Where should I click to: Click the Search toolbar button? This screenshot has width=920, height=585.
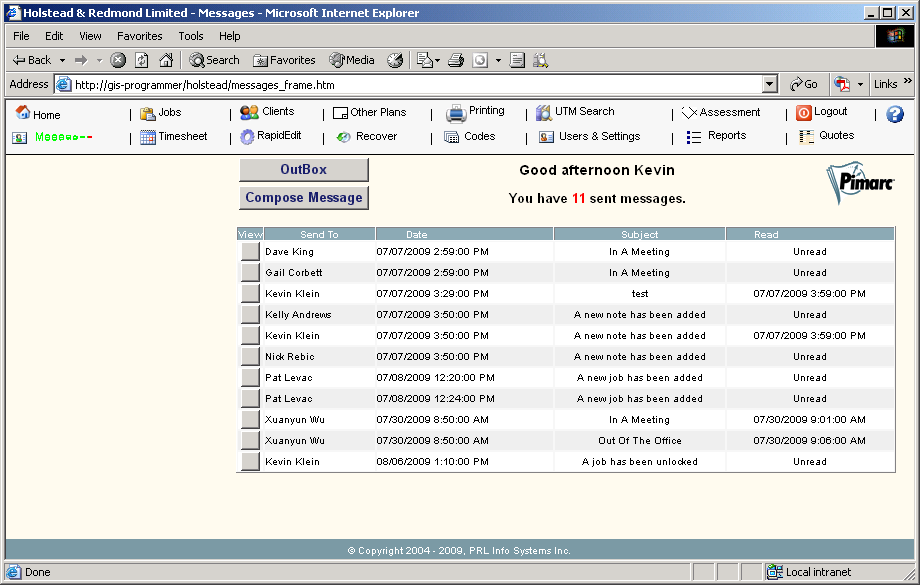coord(214,60)
